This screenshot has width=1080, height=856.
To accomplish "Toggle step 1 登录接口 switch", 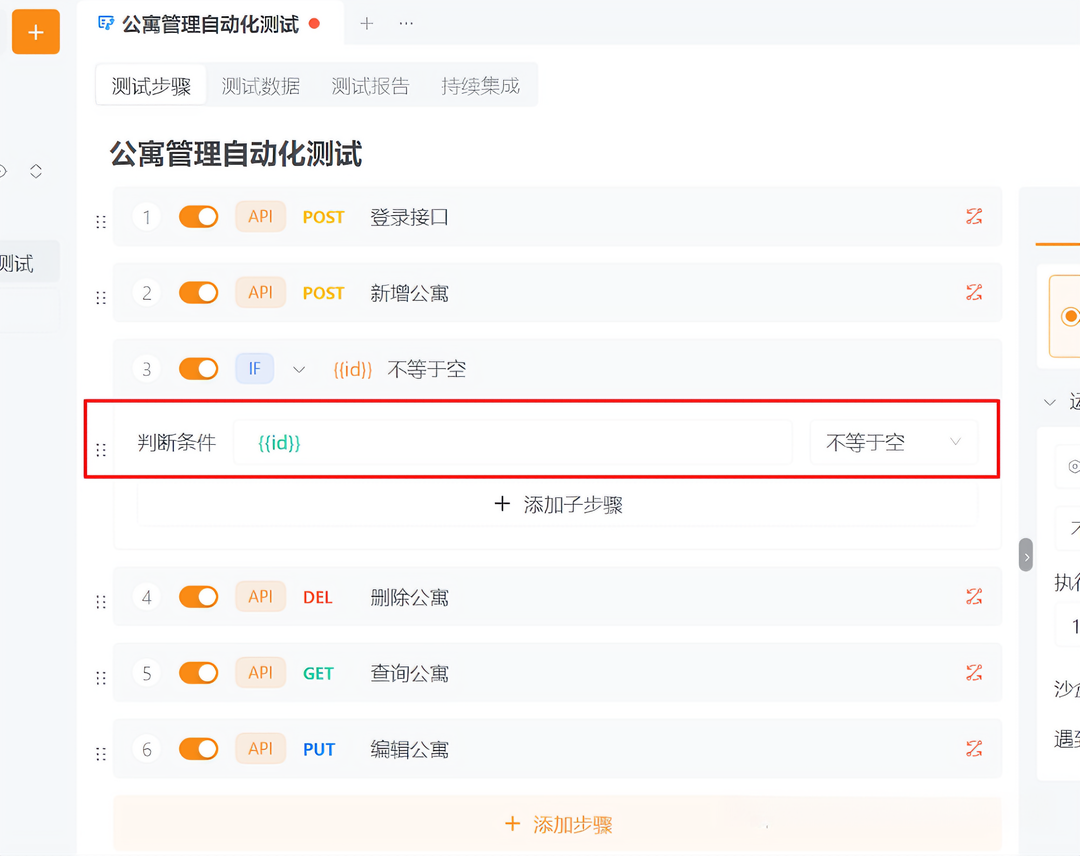I will coord(198,216).
